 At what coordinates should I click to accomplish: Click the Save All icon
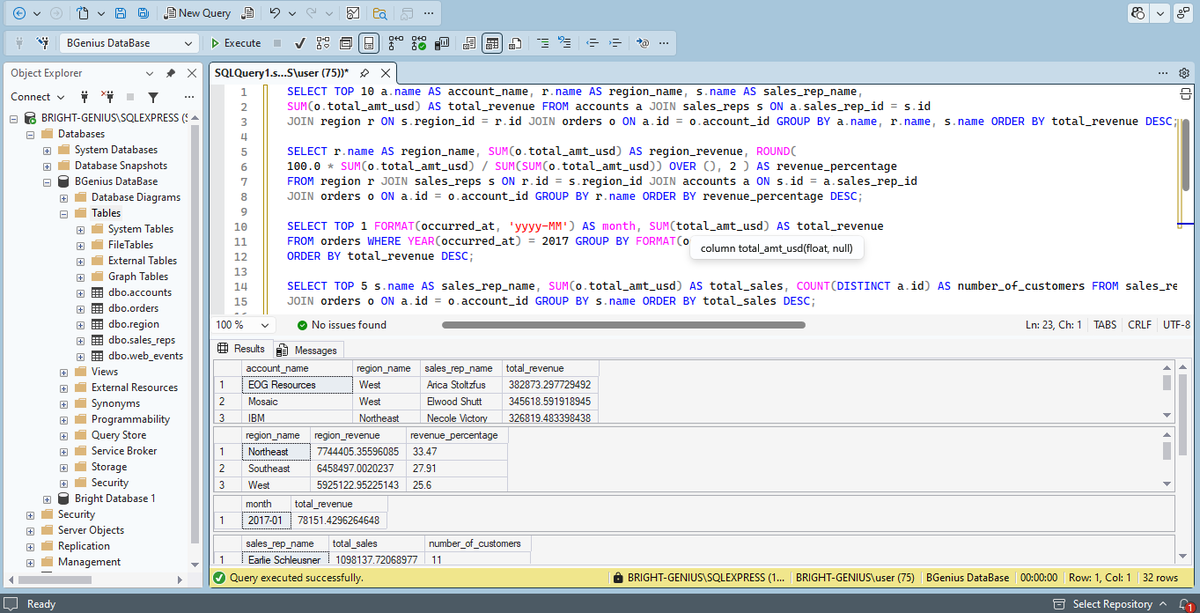pos(143,13)
